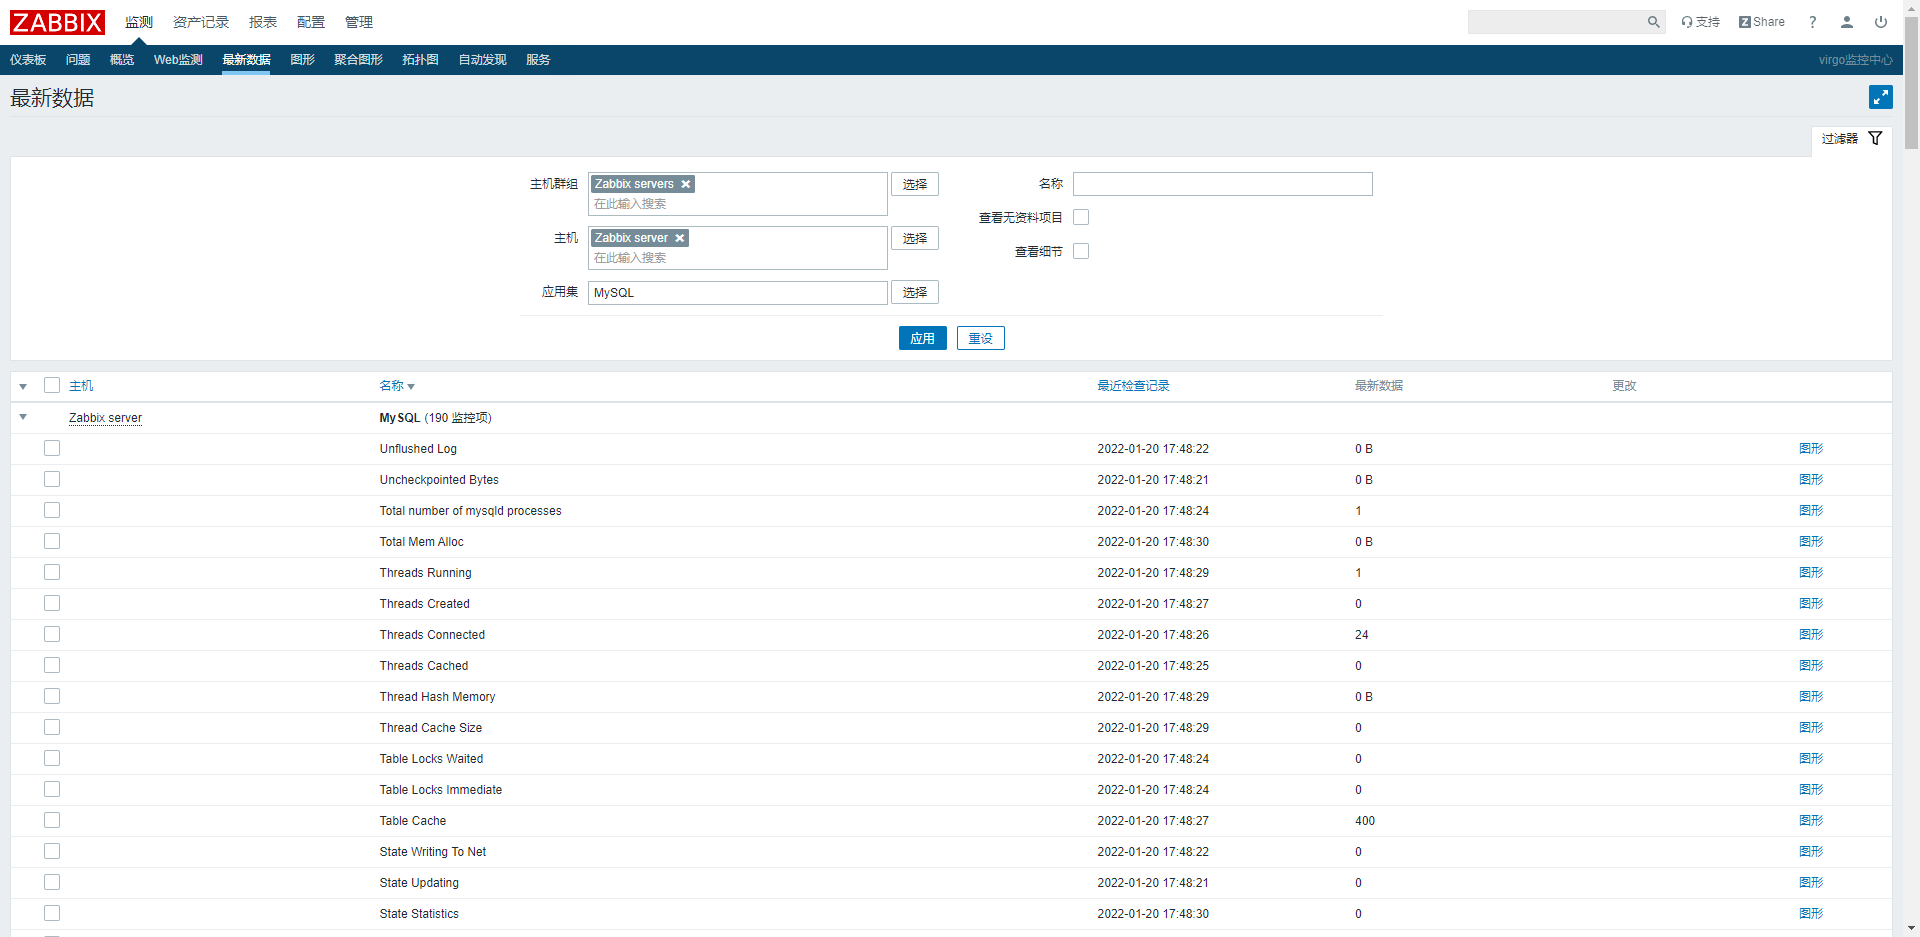Open the Share link
The height and width of the screenshot is (937, 1920).
pos(1762,22)
